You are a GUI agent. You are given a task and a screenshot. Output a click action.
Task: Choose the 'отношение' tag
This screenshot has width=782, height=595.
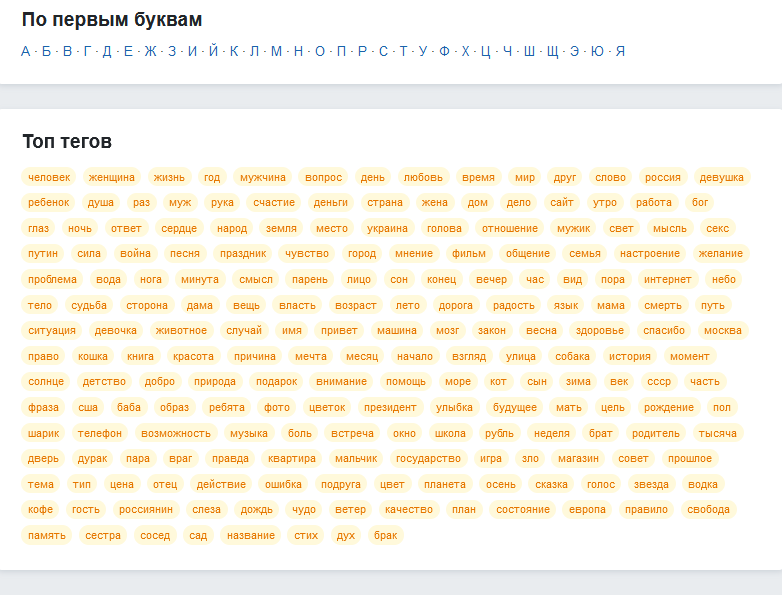pyautogui.click(x=510, y=228)
